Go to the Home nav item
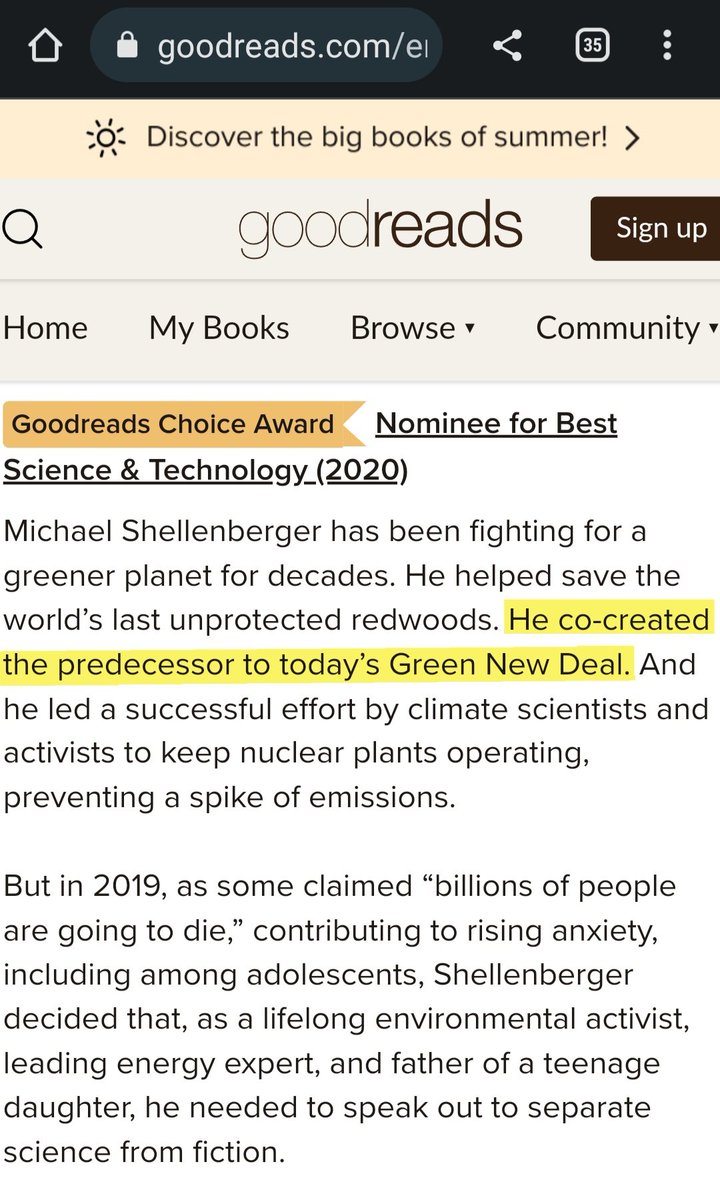The height and width of the screenshot is (1200, 720). click(45, 328)
